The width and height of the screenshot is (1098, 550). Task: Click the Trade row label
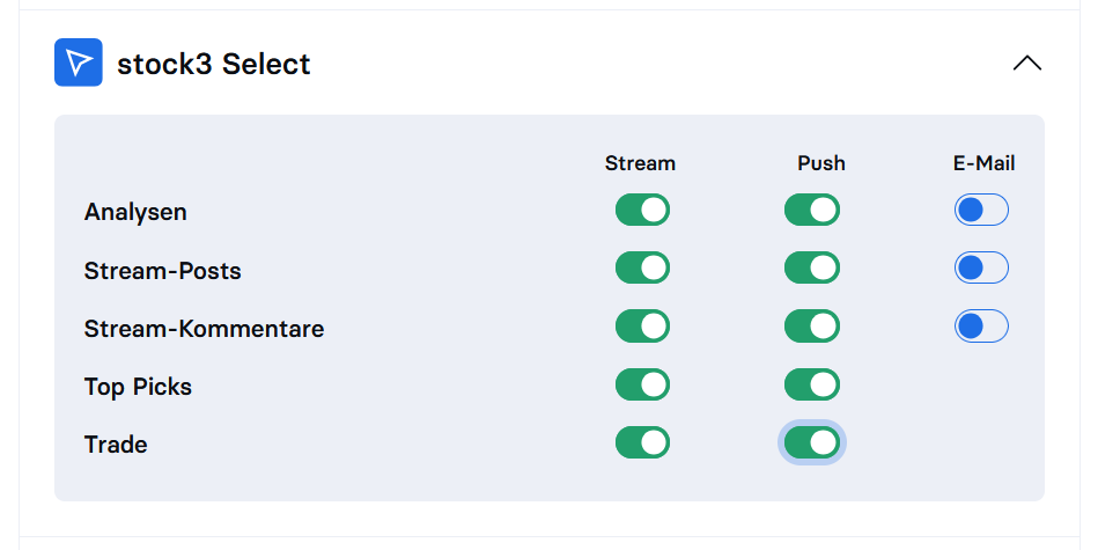pyautogui.click(x=116, y=445)
